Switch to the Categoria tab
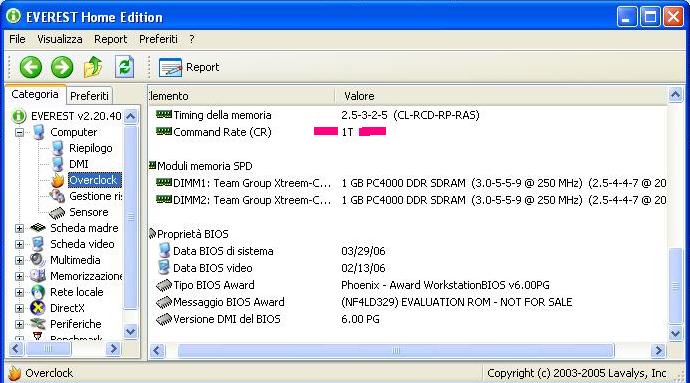Viewport: 690px width, 383px height. 35,94
